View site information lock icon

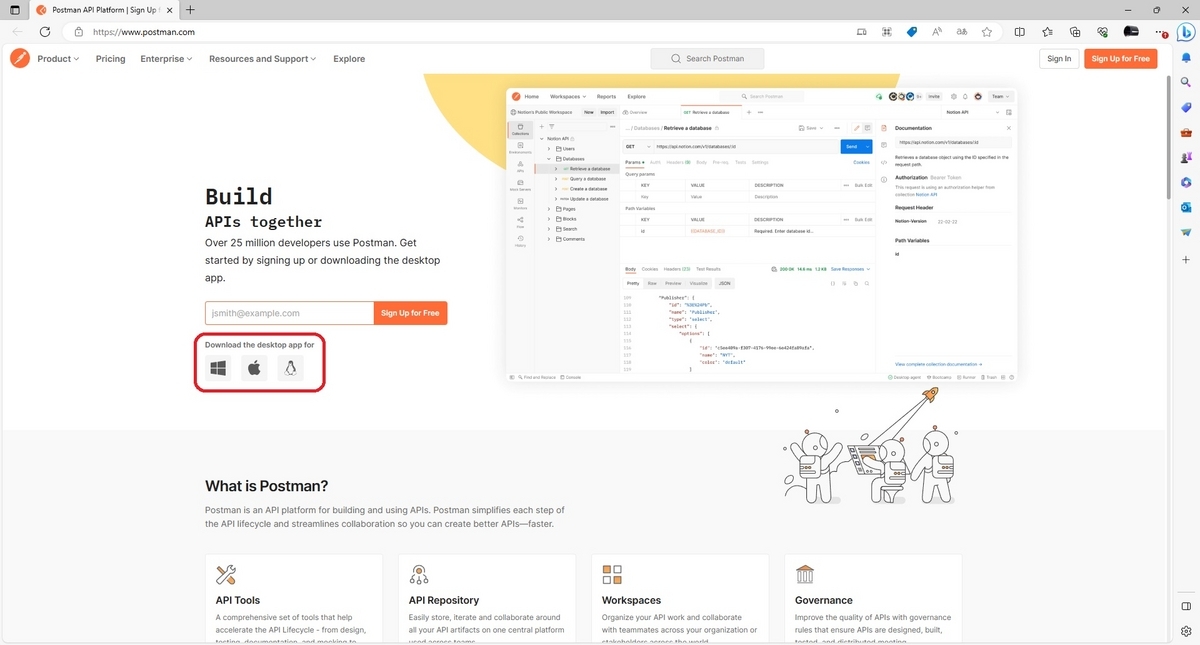tap(79, 32)
